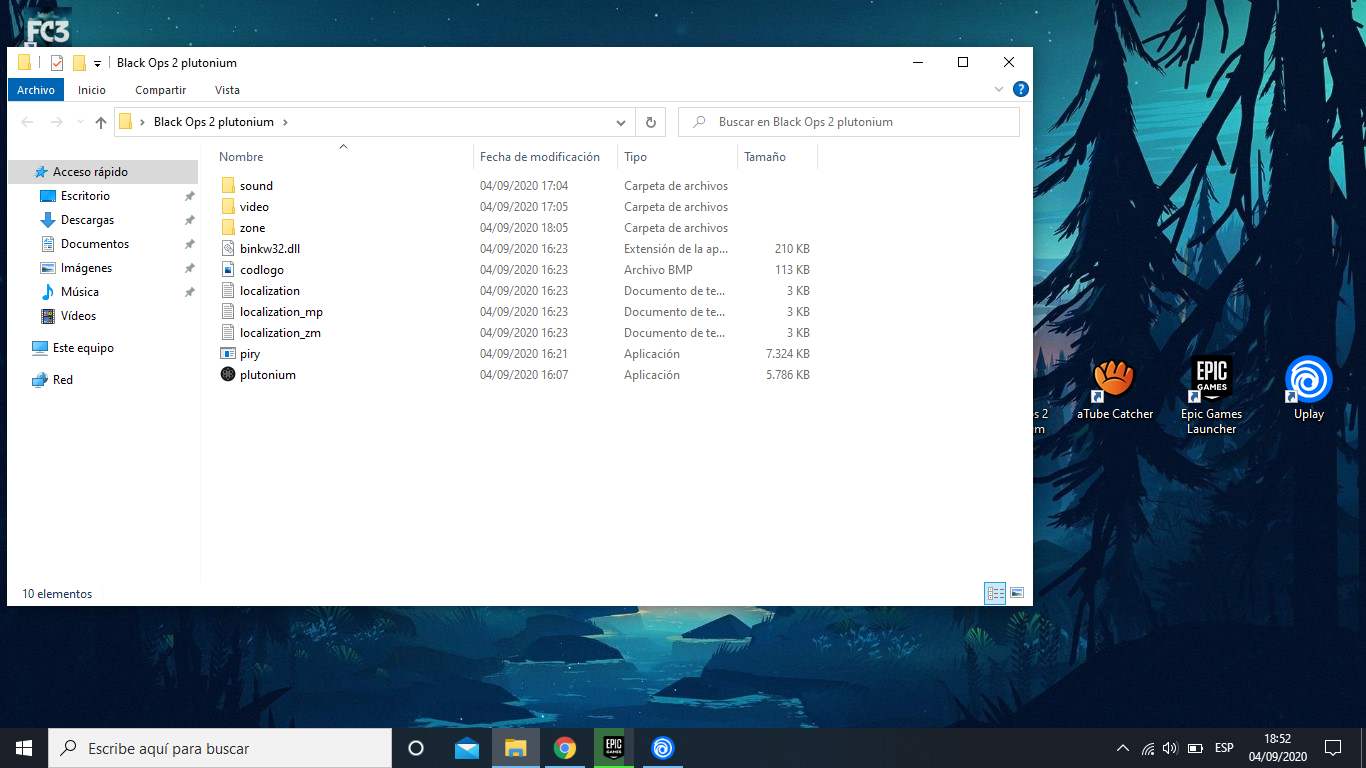Viewport: 1366px width, 768px height.
Task: Click taskbar search Escribe aquí para buscar
Action: pos(220,748)
